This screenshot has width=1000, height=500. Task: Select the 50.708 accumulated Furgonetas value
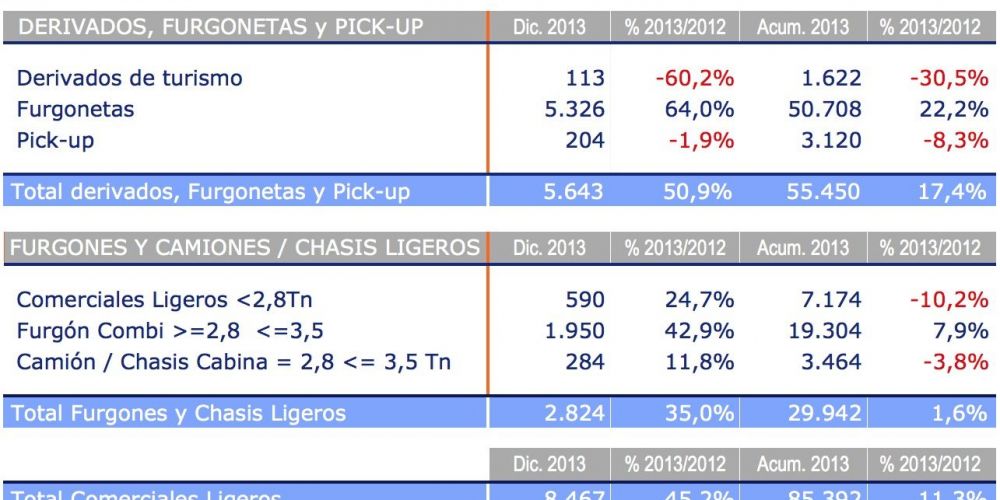[x=824, y=109]
